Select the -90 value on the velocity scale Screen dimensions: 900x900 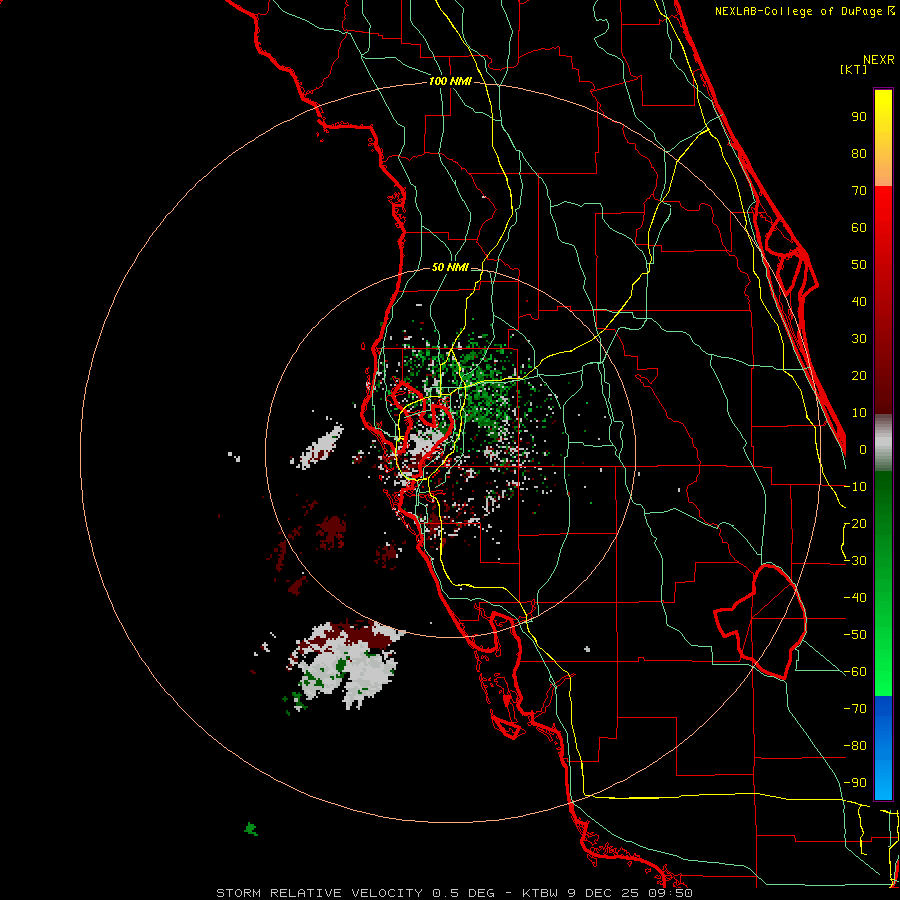855,783
